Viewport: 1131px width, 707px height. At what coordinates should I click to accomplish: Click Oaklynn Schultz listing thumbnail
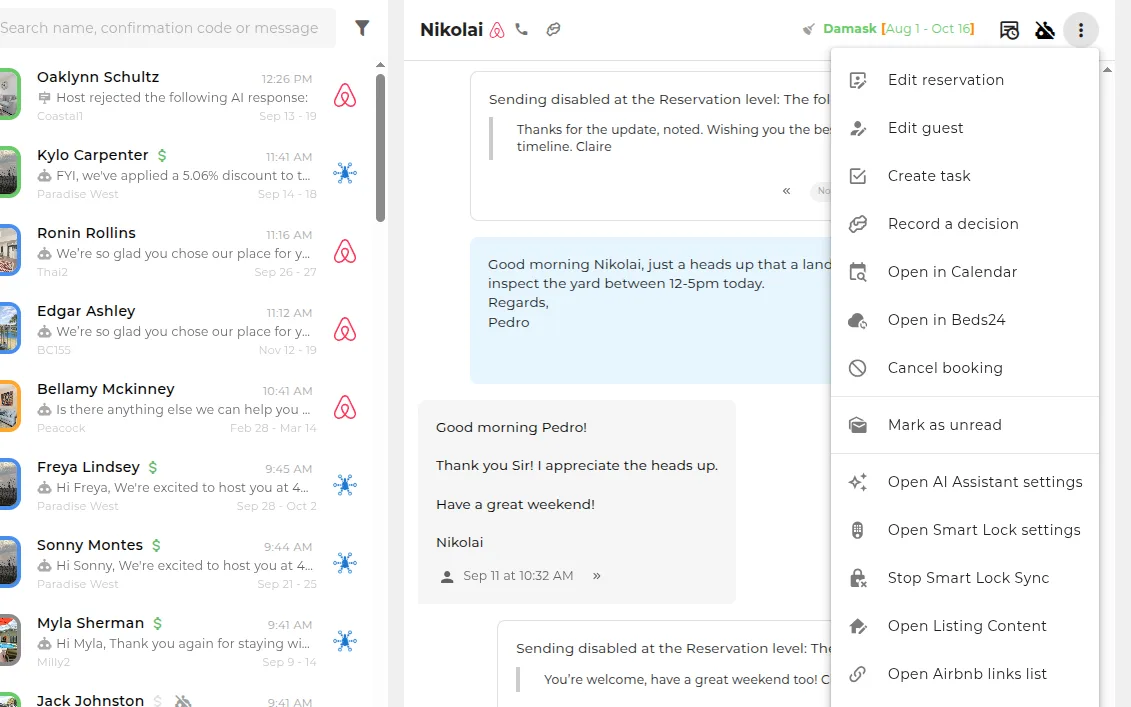click(9, 94)
